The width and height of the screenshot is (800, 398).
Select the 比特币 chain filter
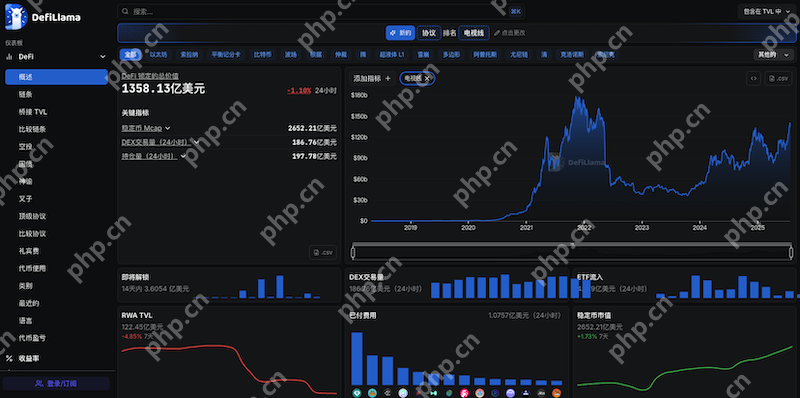click(x=263, y=55)
